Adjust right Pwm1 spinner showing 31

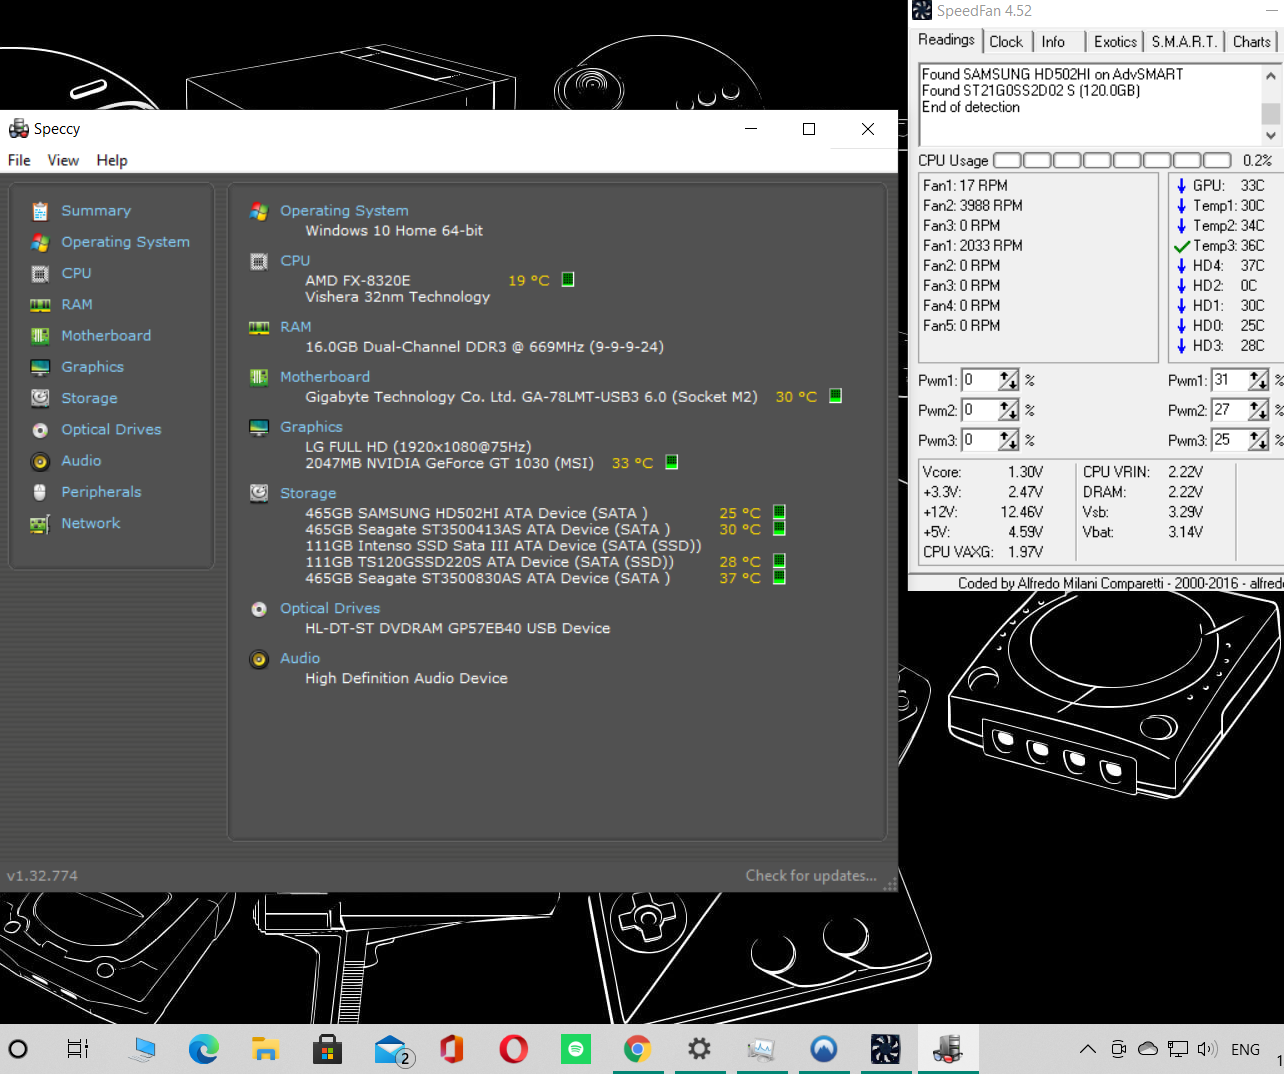click(1258, 380)
